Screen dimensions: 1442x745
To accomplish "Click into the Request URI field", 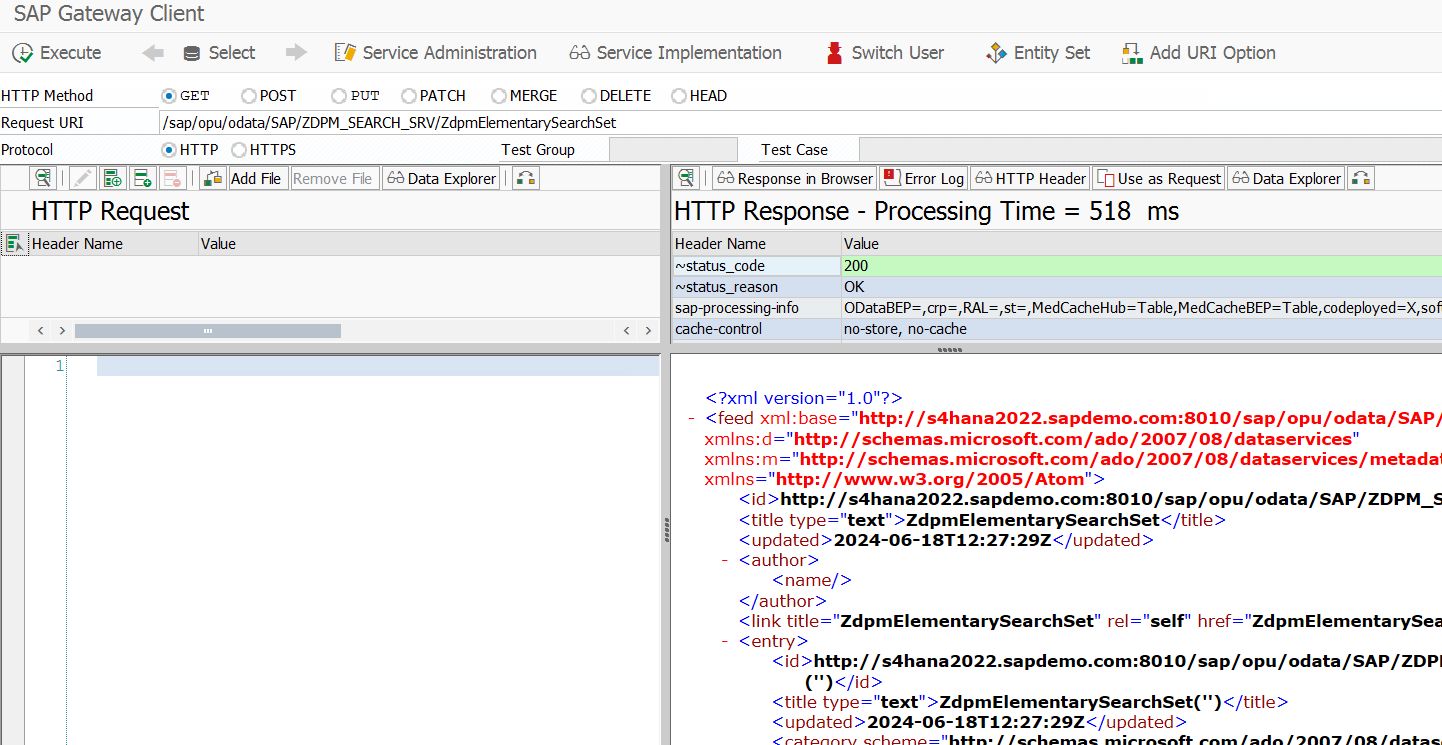I will tap(800, 123).
